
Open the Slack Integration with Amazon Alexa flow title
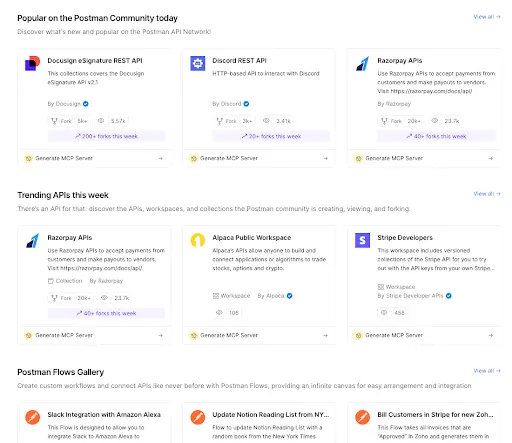104,415
